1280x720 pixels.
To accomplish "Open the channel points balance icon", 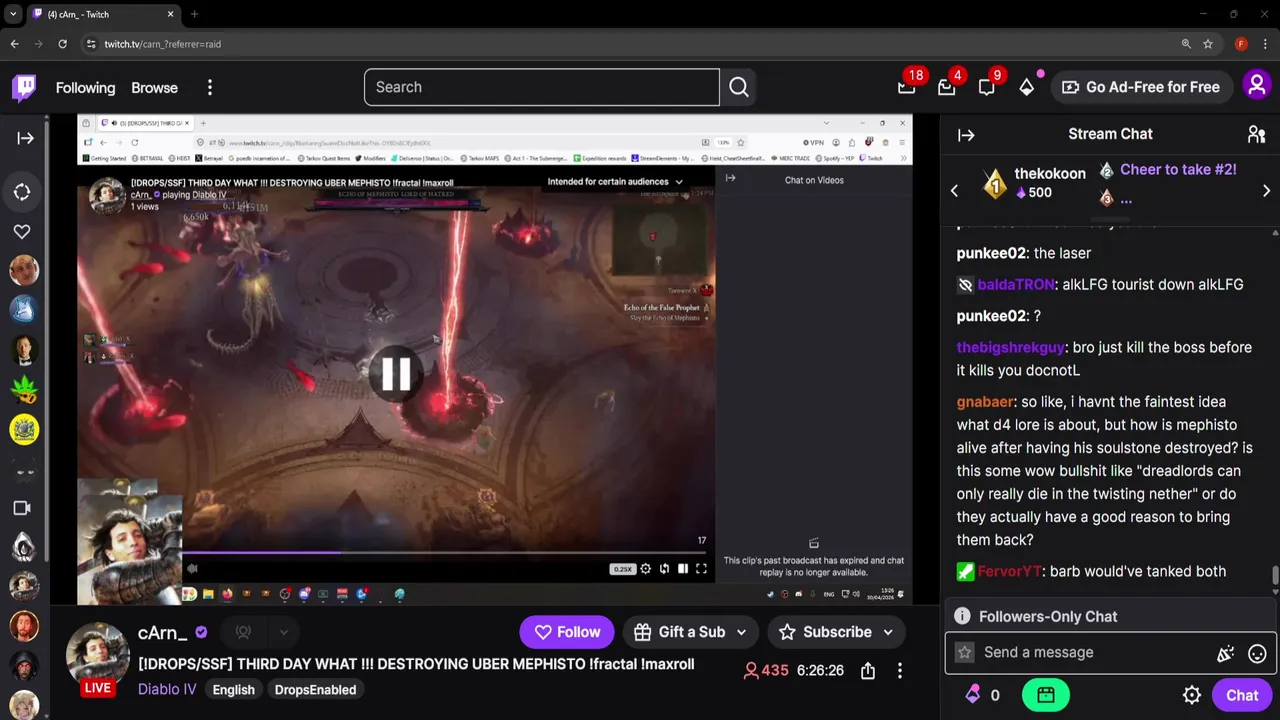I will click(973, 694).
